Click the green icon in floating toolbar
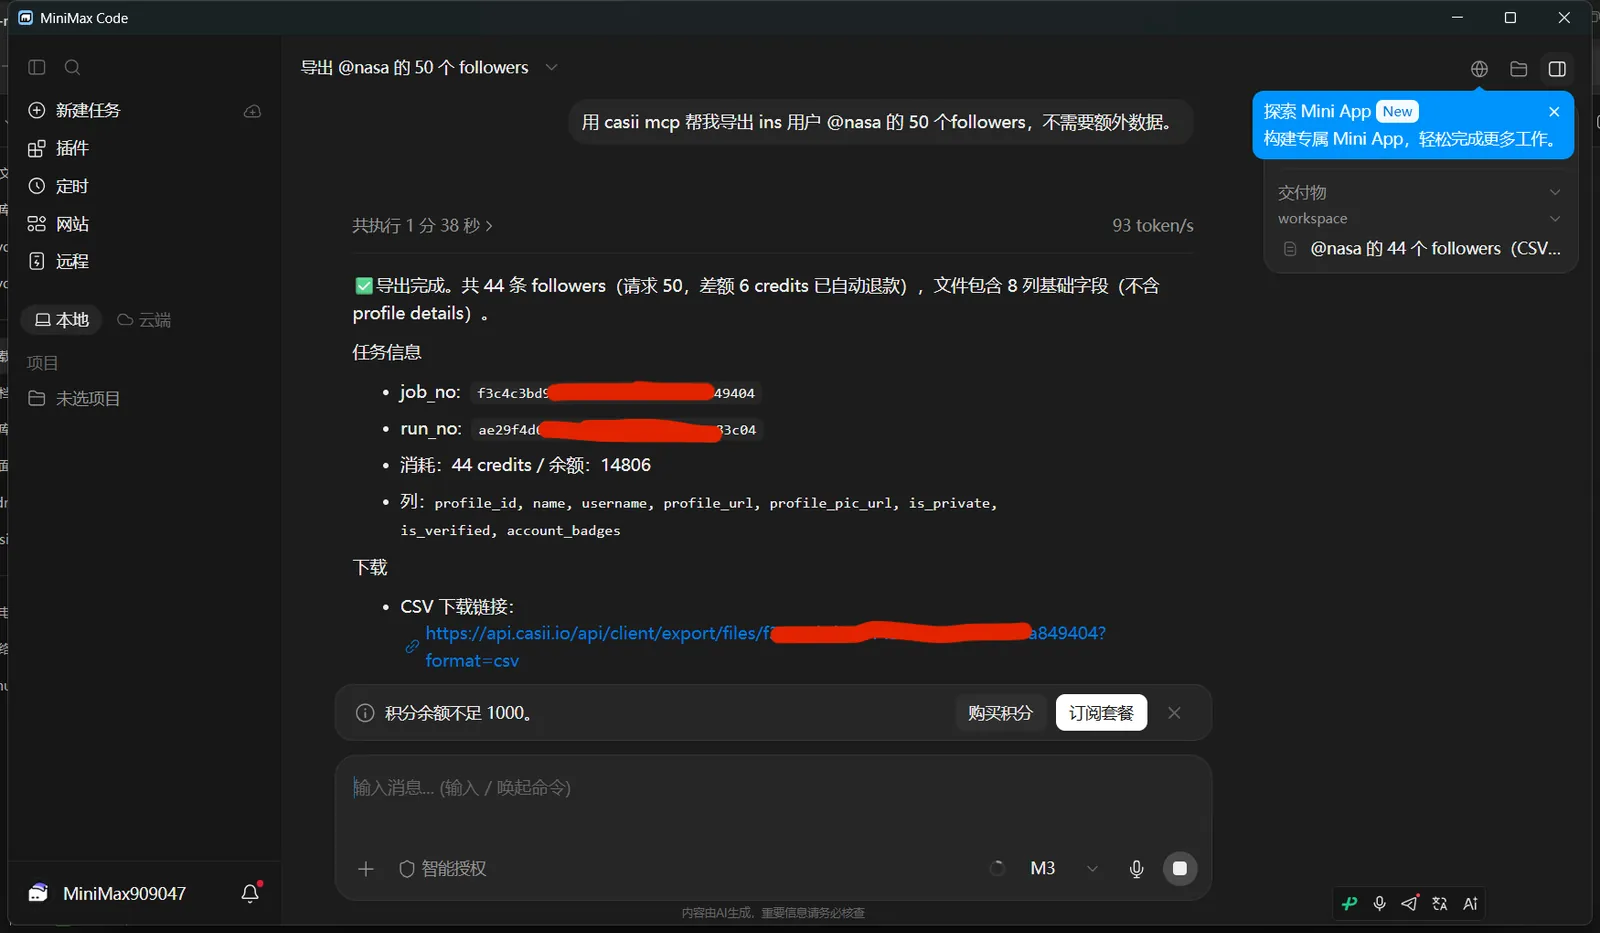Viewport: 1600px width, 933px height. 1350,904
